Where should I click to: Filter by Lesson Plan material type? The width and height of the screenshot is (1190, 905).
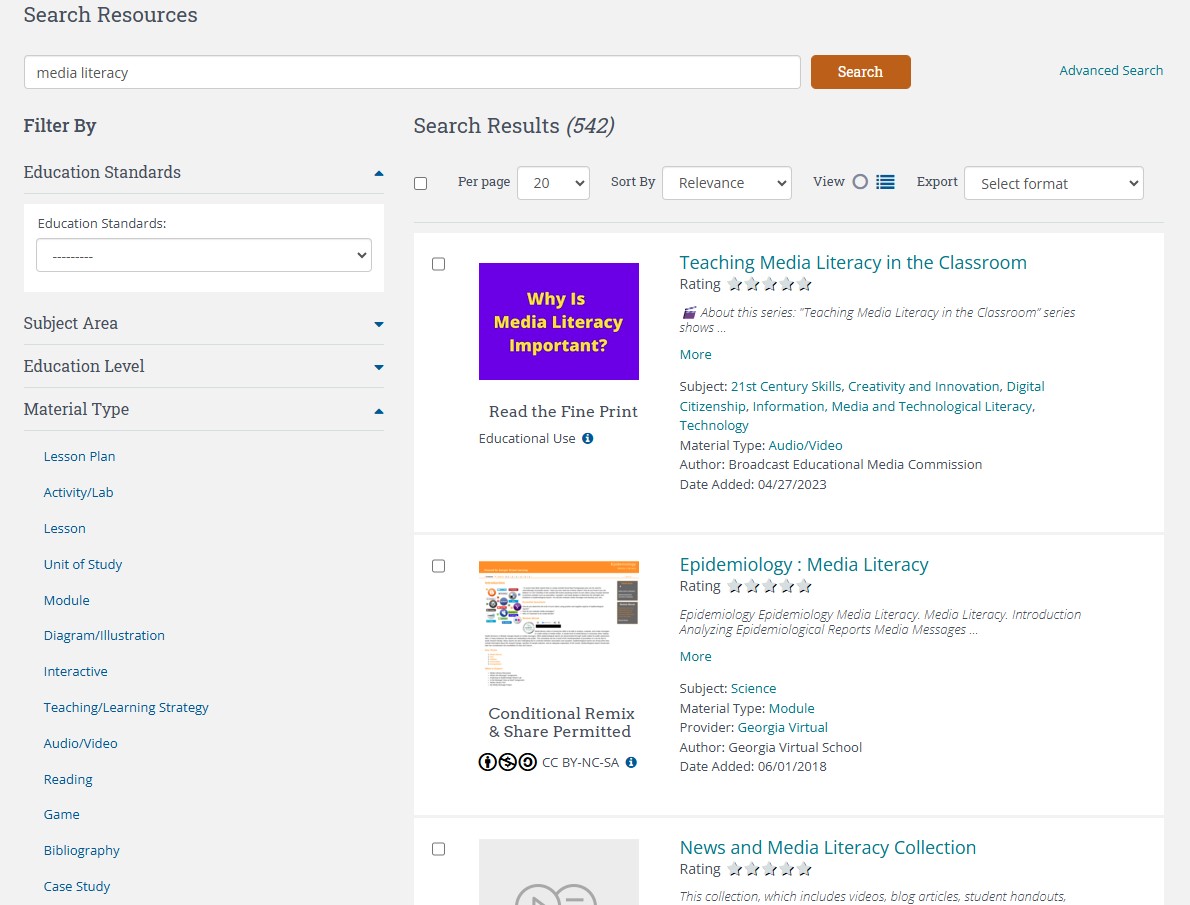[80, 456]
